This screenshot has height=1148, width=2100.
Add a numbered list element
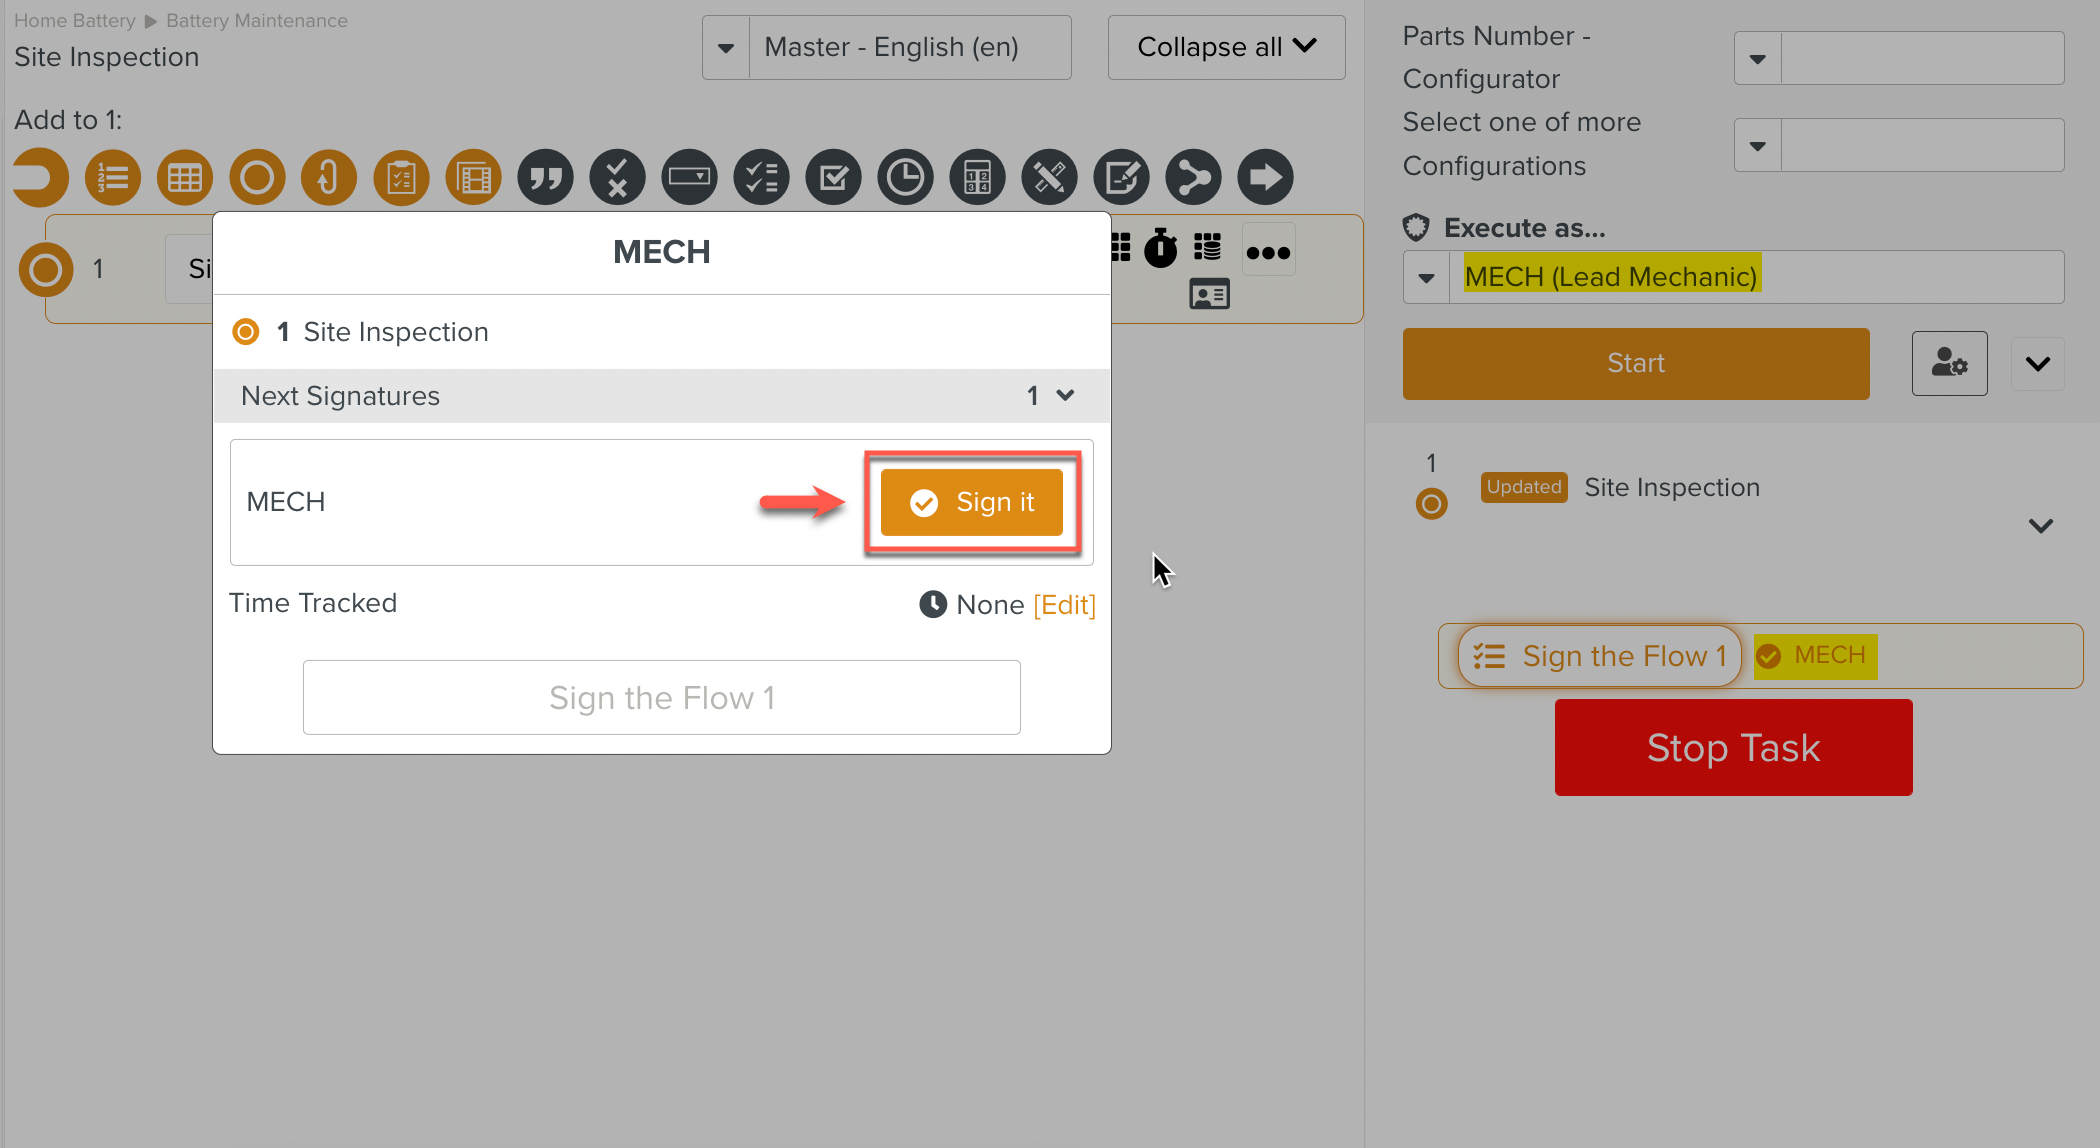[x=112, y=177]
